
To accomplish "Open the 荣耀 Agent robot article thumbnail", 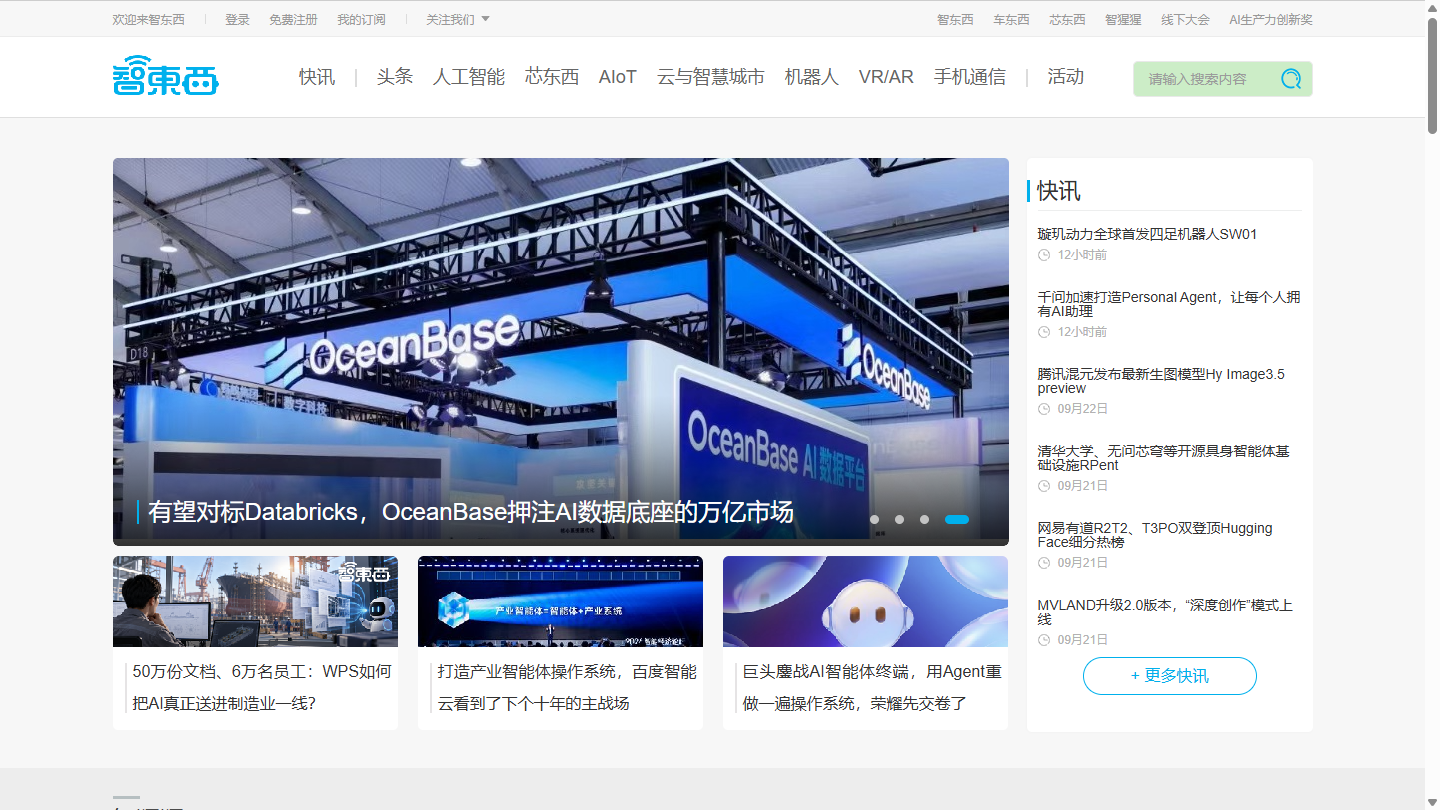I will [865, 602].
